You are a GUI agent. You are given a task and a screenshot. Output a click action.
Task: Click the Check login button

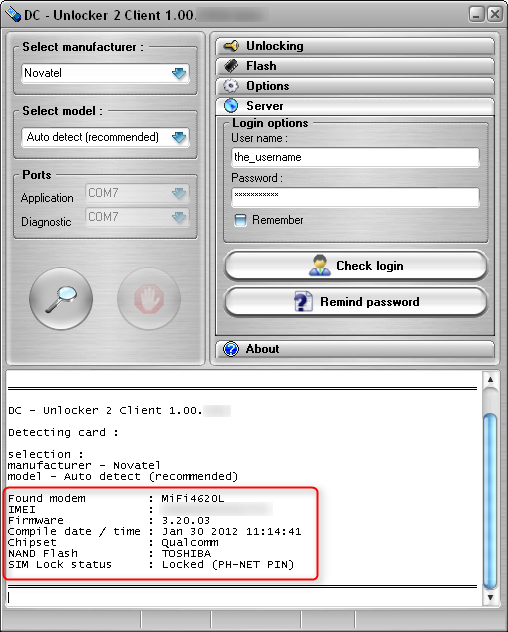pos(356,266)
